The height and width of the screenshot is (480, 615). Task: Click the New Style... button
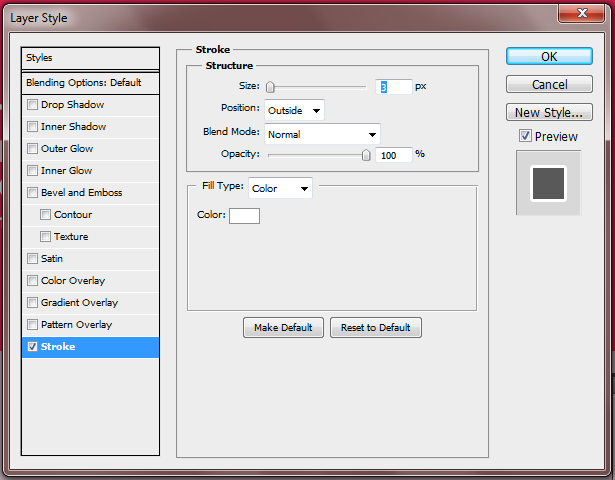[549, 112]
